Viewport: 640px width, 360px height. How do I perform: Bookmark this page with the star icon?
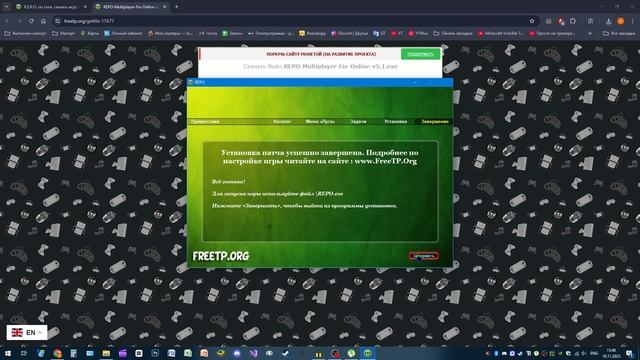(x=532, y=21)
